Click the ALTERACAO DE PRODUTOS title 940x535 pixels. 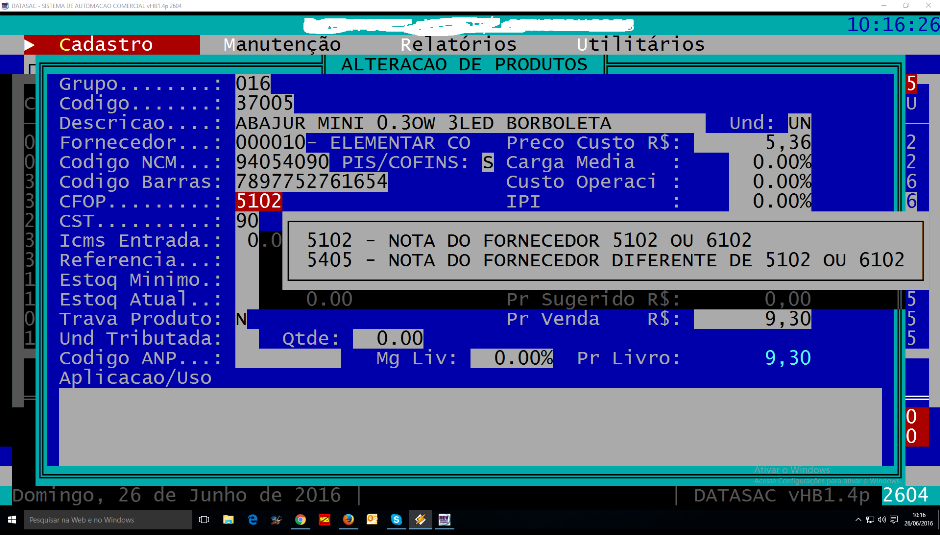[x=465, y=65]
